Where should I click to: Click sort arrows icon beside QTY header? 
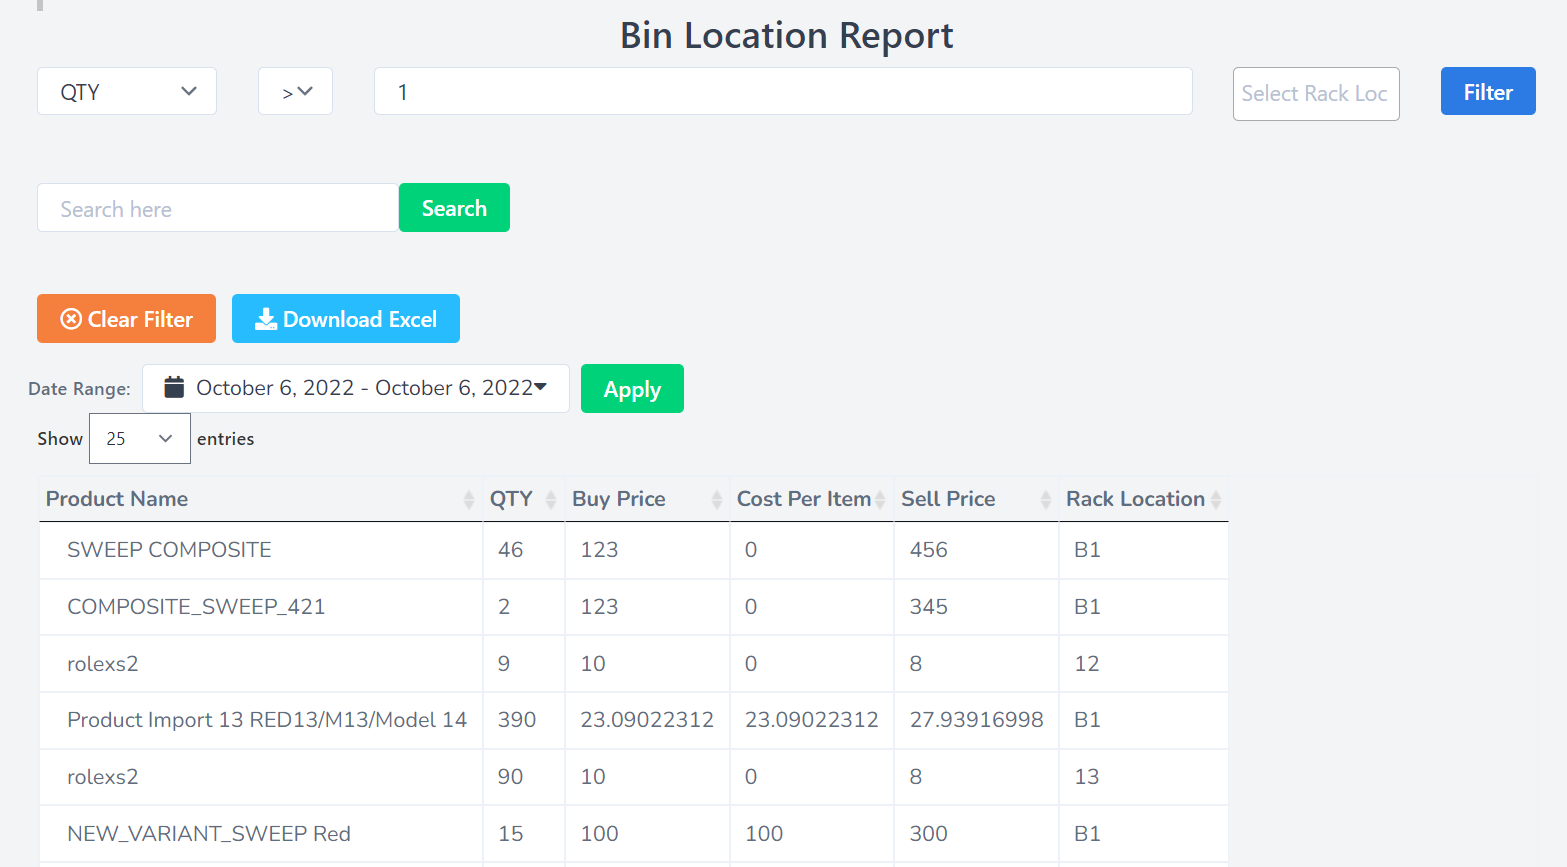pyautogui.click(x=551, y=500)
